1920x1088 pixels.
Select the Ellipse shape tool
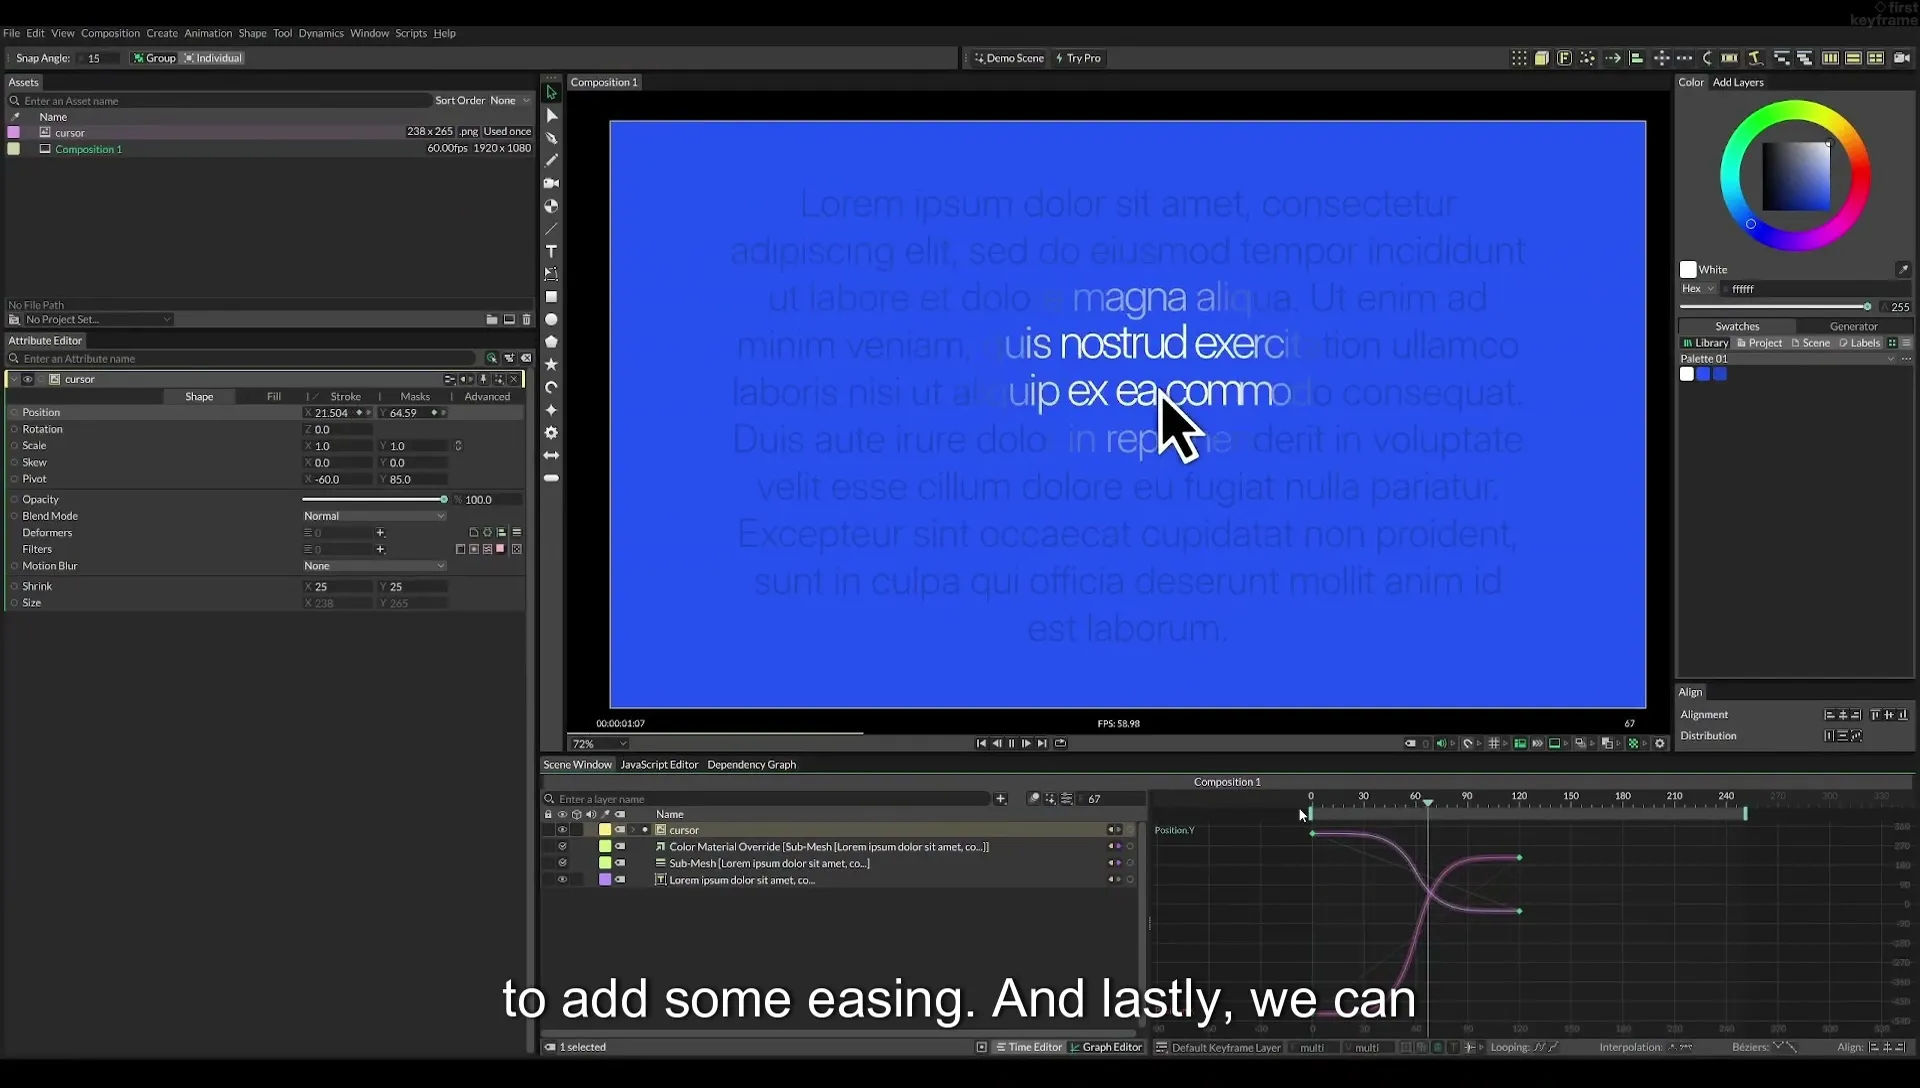(551, 320)
